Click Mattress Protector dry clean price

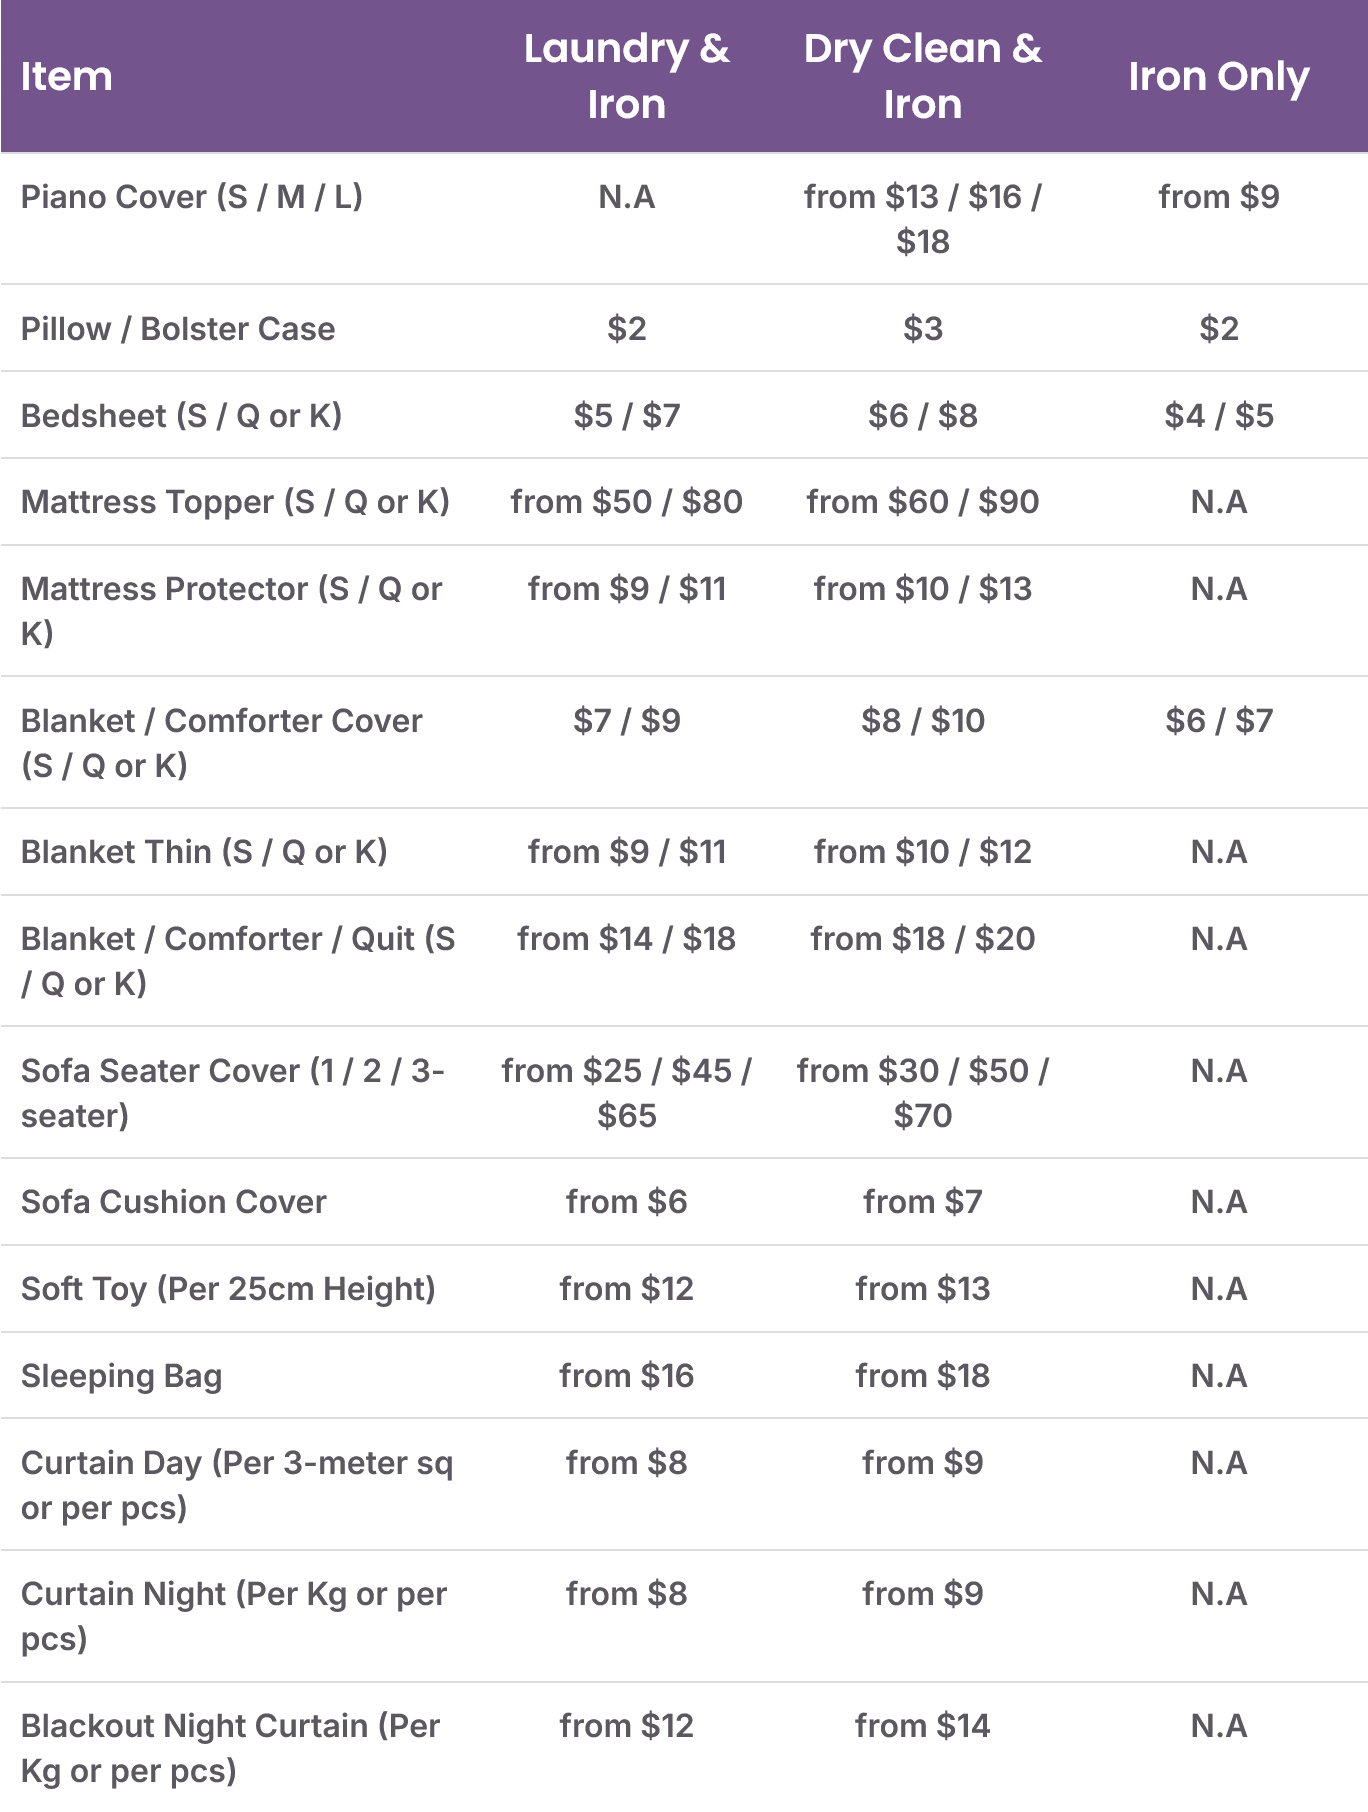[x=922, y=589]
